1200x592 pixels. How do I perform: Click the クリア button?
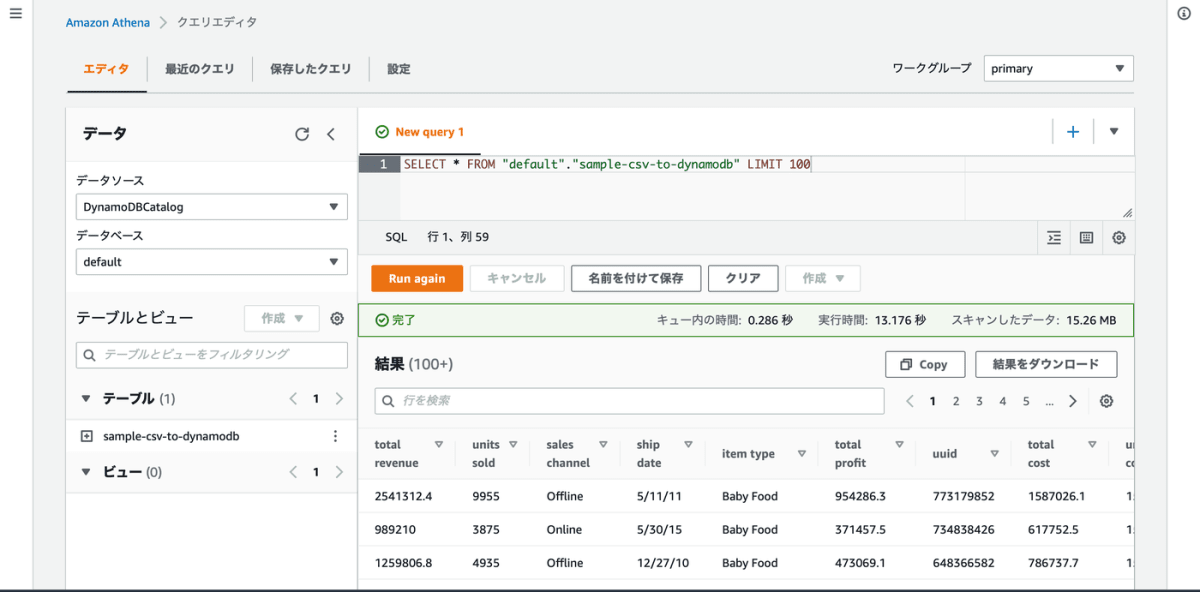click(x=743, y=278)
